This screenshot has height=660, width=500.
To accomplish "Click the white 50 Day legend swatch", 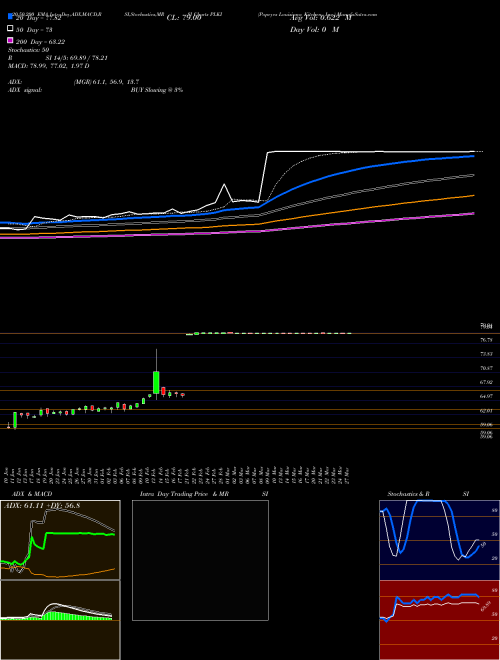I will 11,29.
